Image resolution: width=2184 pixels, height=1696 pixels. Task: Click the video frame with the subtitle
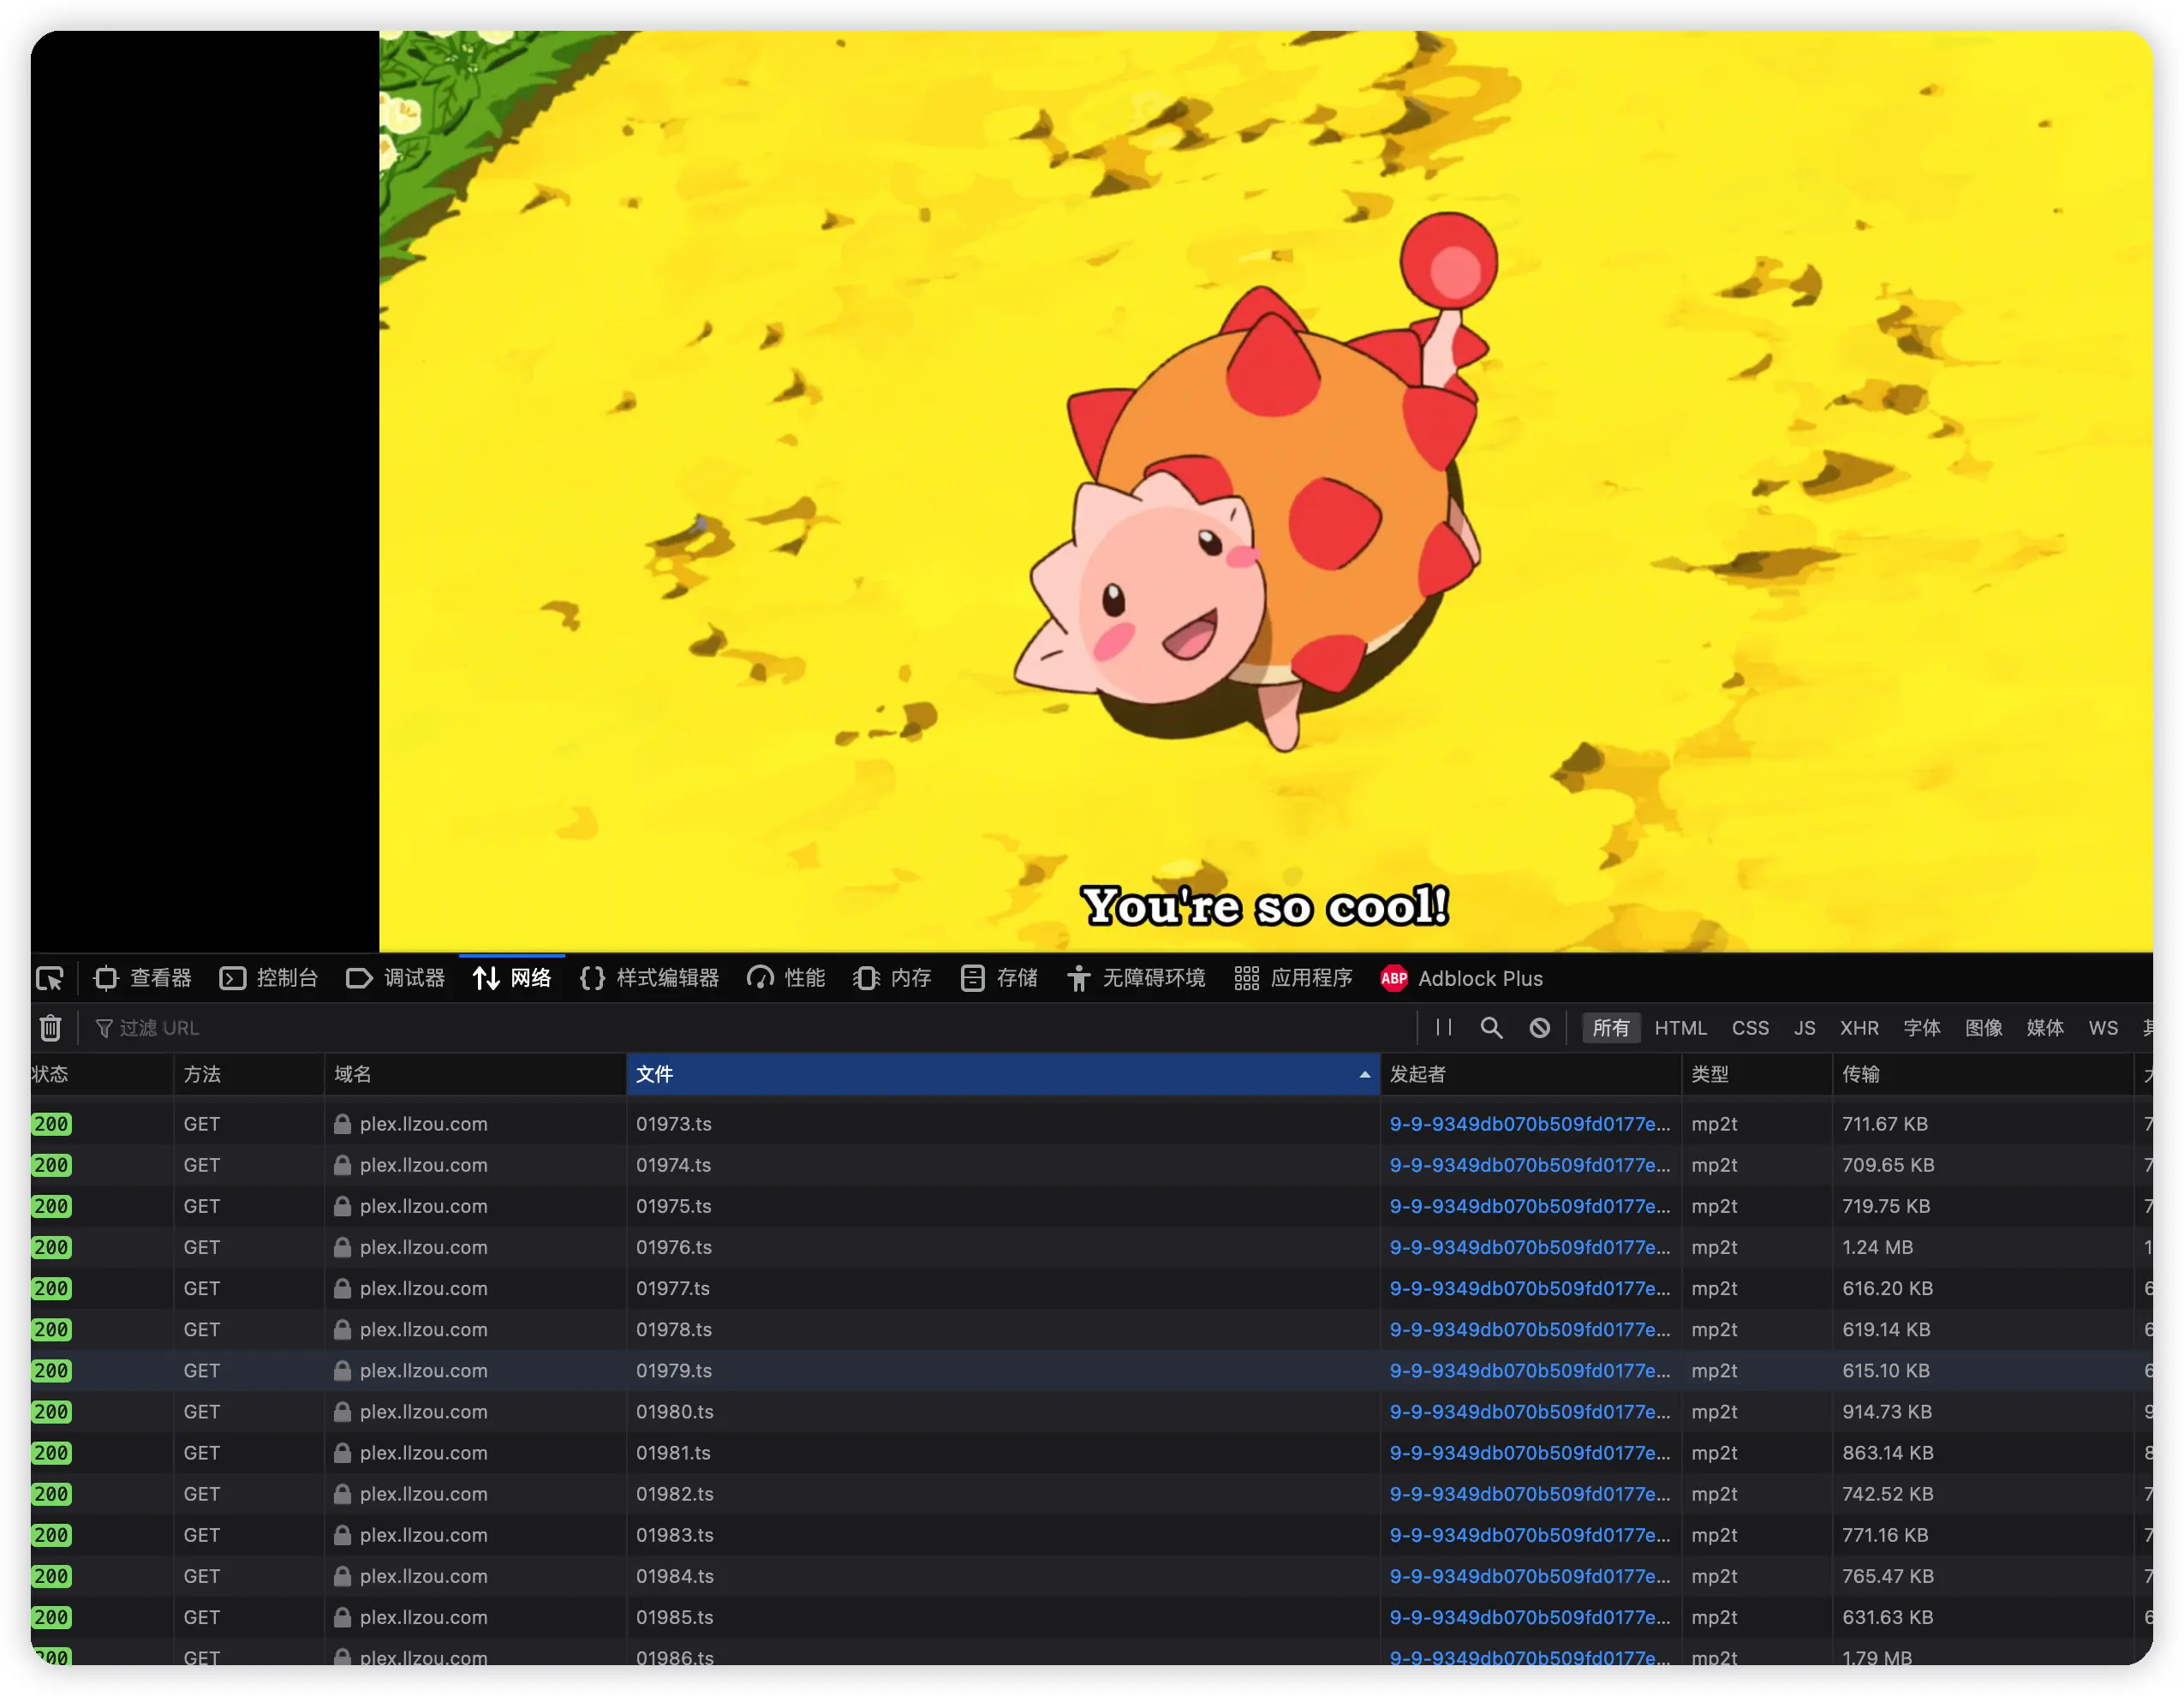(1265, 490)
